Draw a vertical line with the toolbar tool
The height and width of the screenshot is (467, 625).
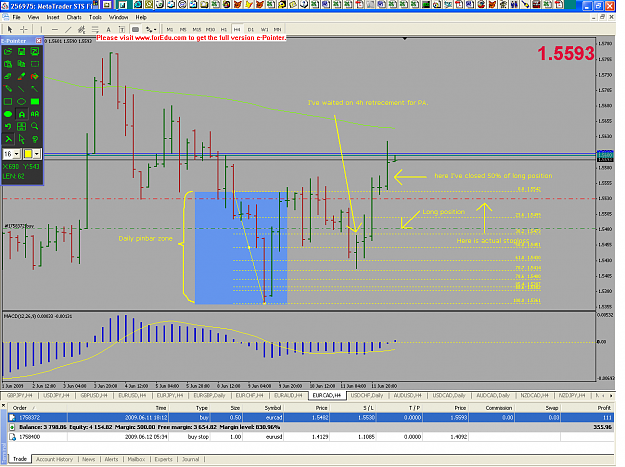coord(41,29)
